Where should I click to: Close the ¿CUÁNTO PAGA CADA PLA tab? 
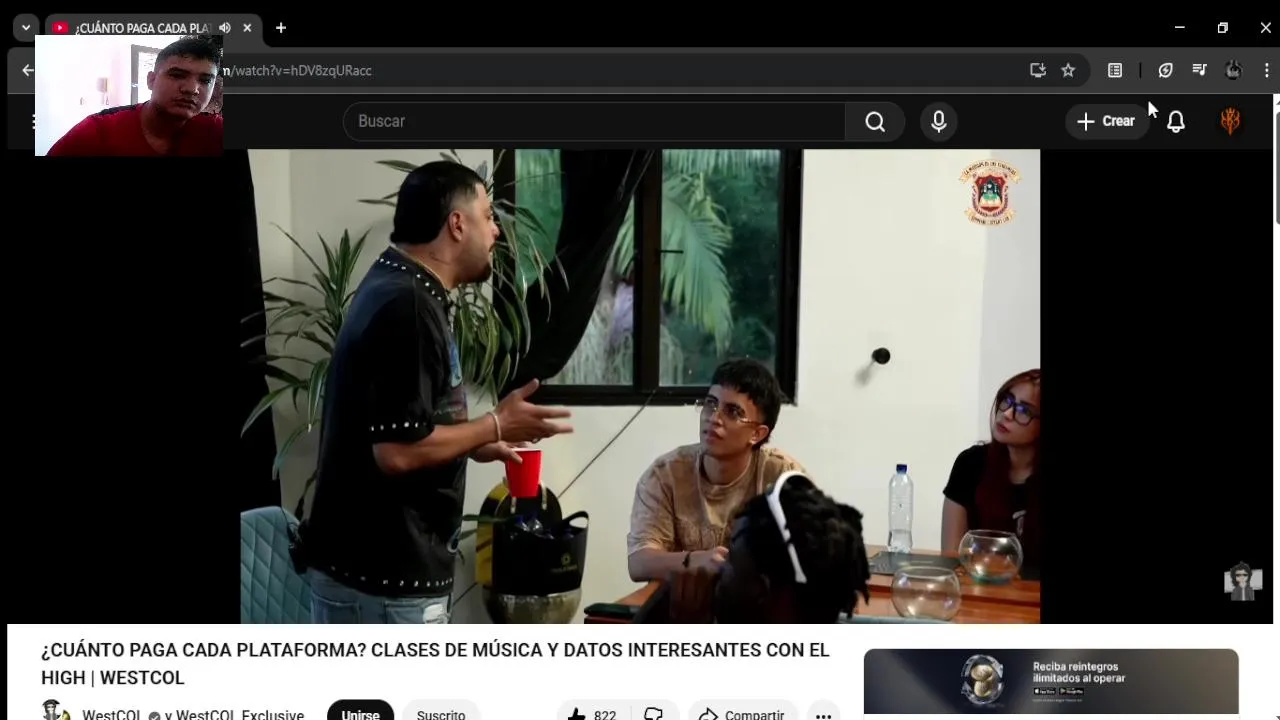(247, 28)
